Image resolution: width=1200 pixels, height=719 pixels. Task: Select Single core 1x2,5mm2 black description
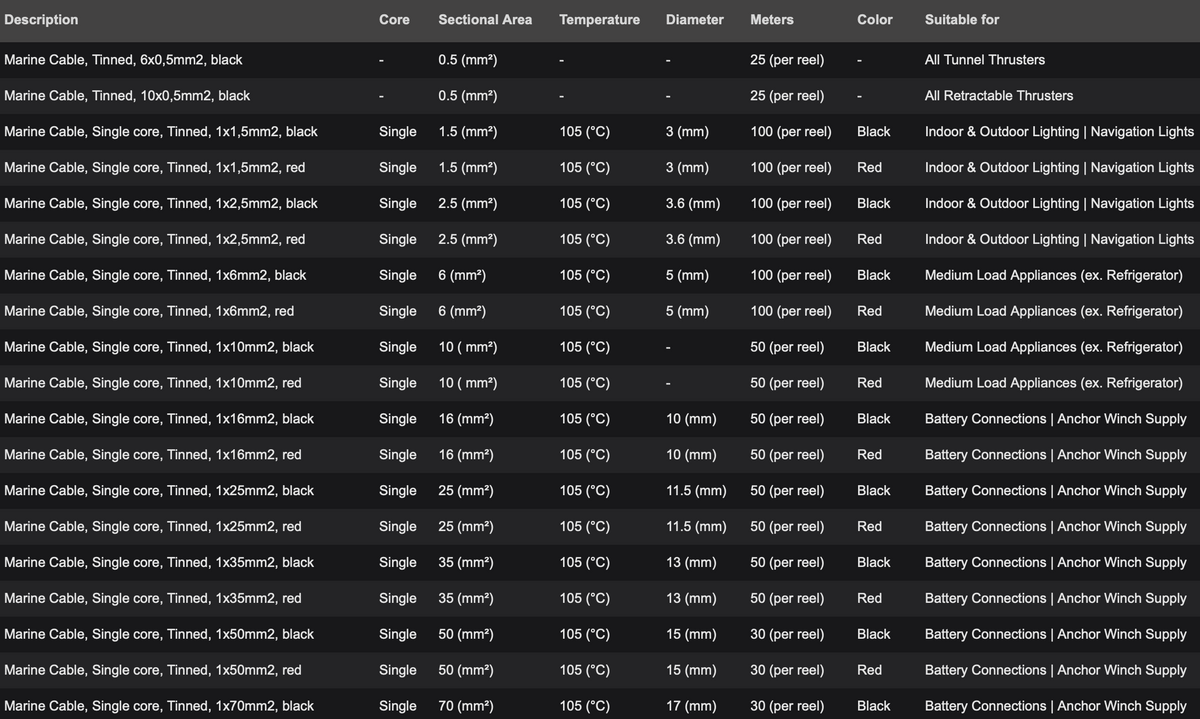(161, 204)
